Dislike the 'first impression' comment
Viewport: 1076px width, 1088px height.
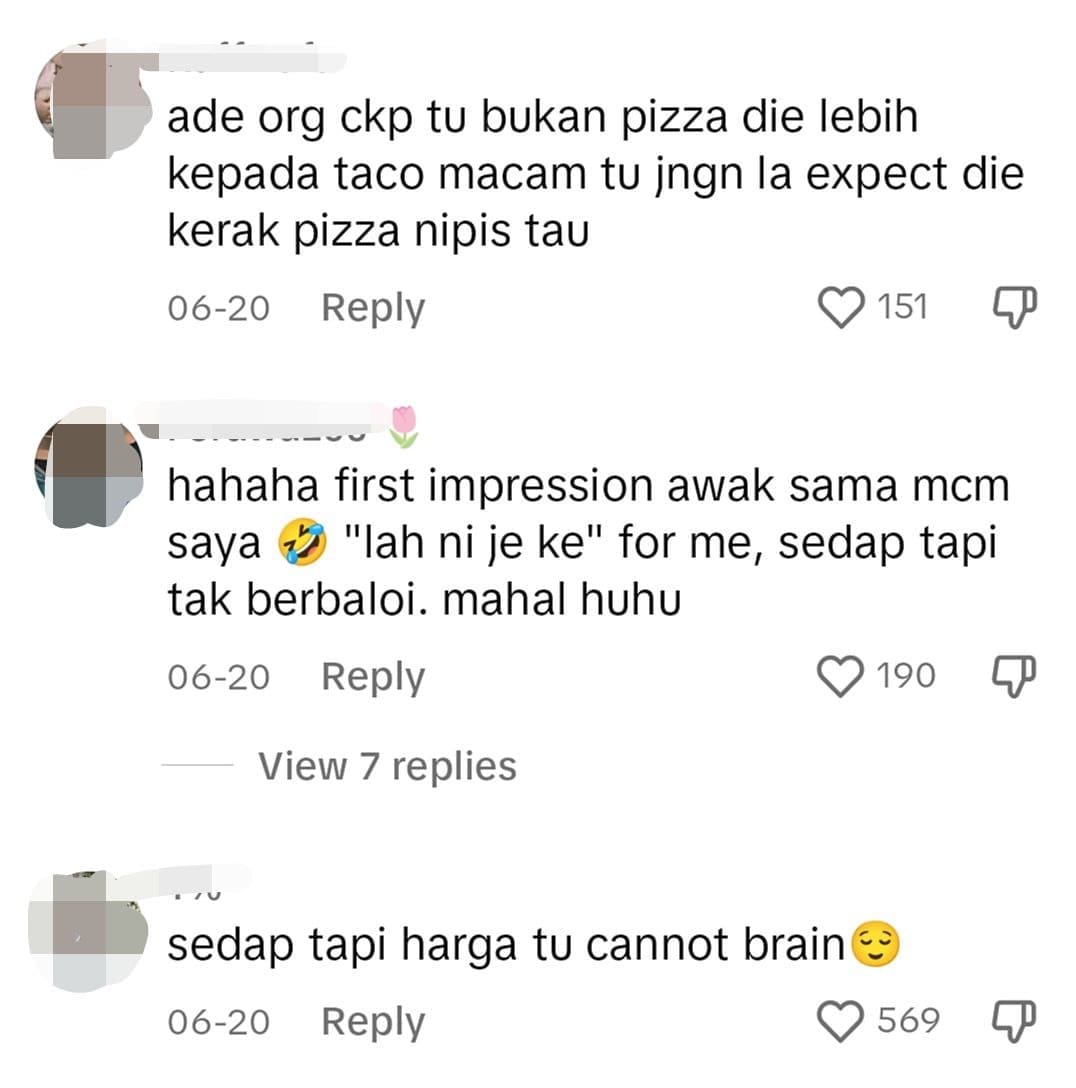(1014, 676)
